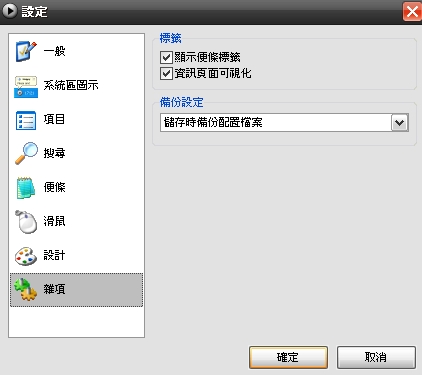The height and width of the screenshot is (375, 422).
Task: Switch to 系統區圖示 category label
Action: (71, 85)
